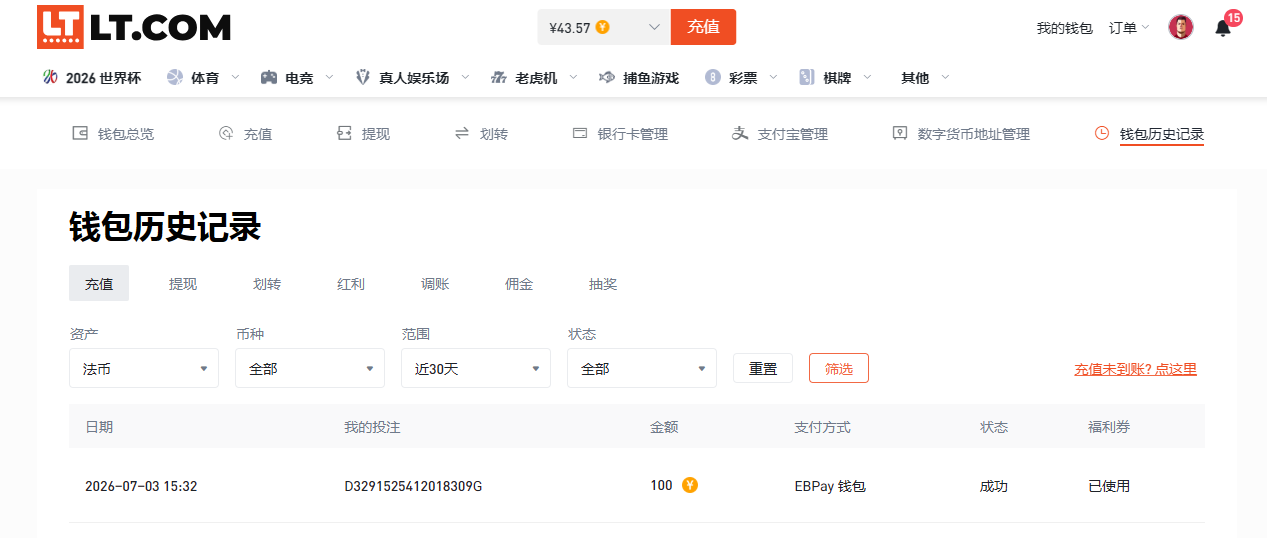Image resolution: width=1267 pixels, height=538 pixels.
Task: Click the 彩票 lottery ball icon
Action: click(713, 77)
